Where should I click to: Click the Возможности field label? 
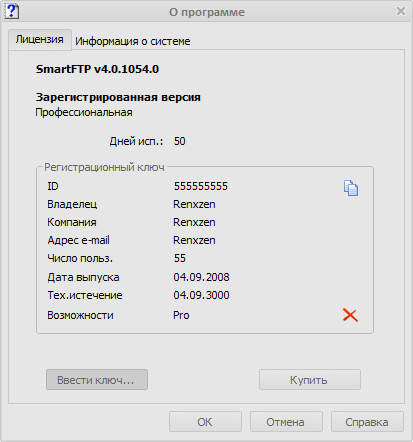point(80,315)
